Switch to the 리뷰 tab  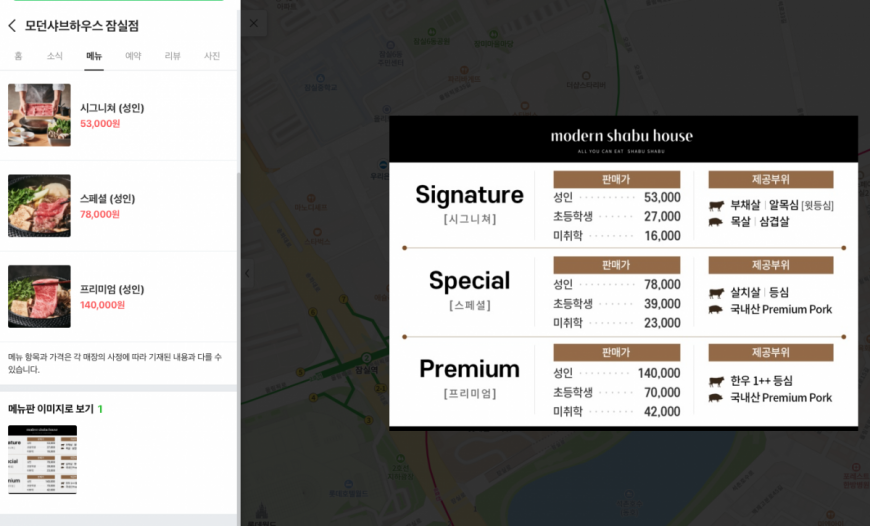point(173,55)
